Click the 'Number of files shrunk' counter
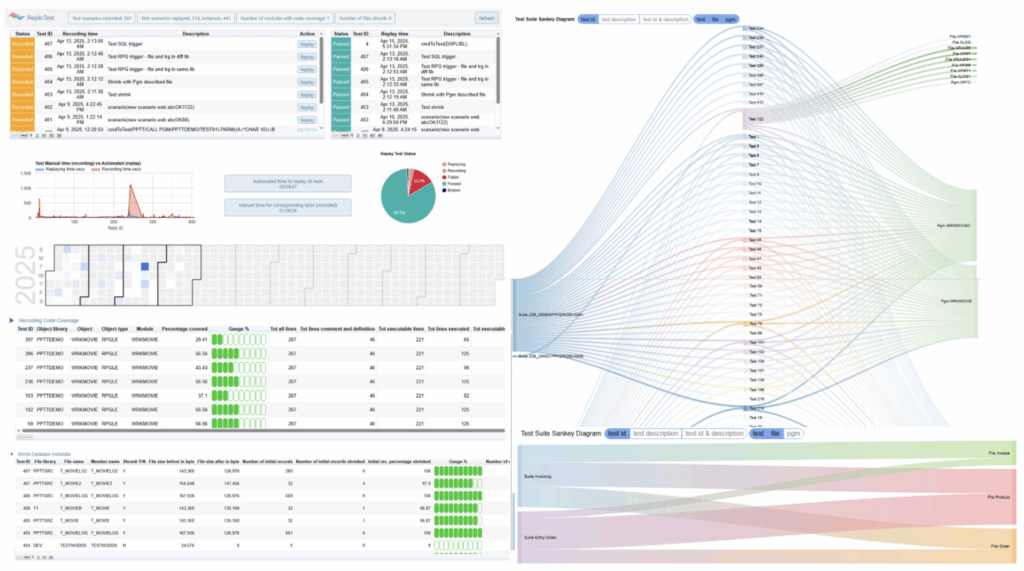Viewport: 1024px width, 571px height. click(365, 18)
